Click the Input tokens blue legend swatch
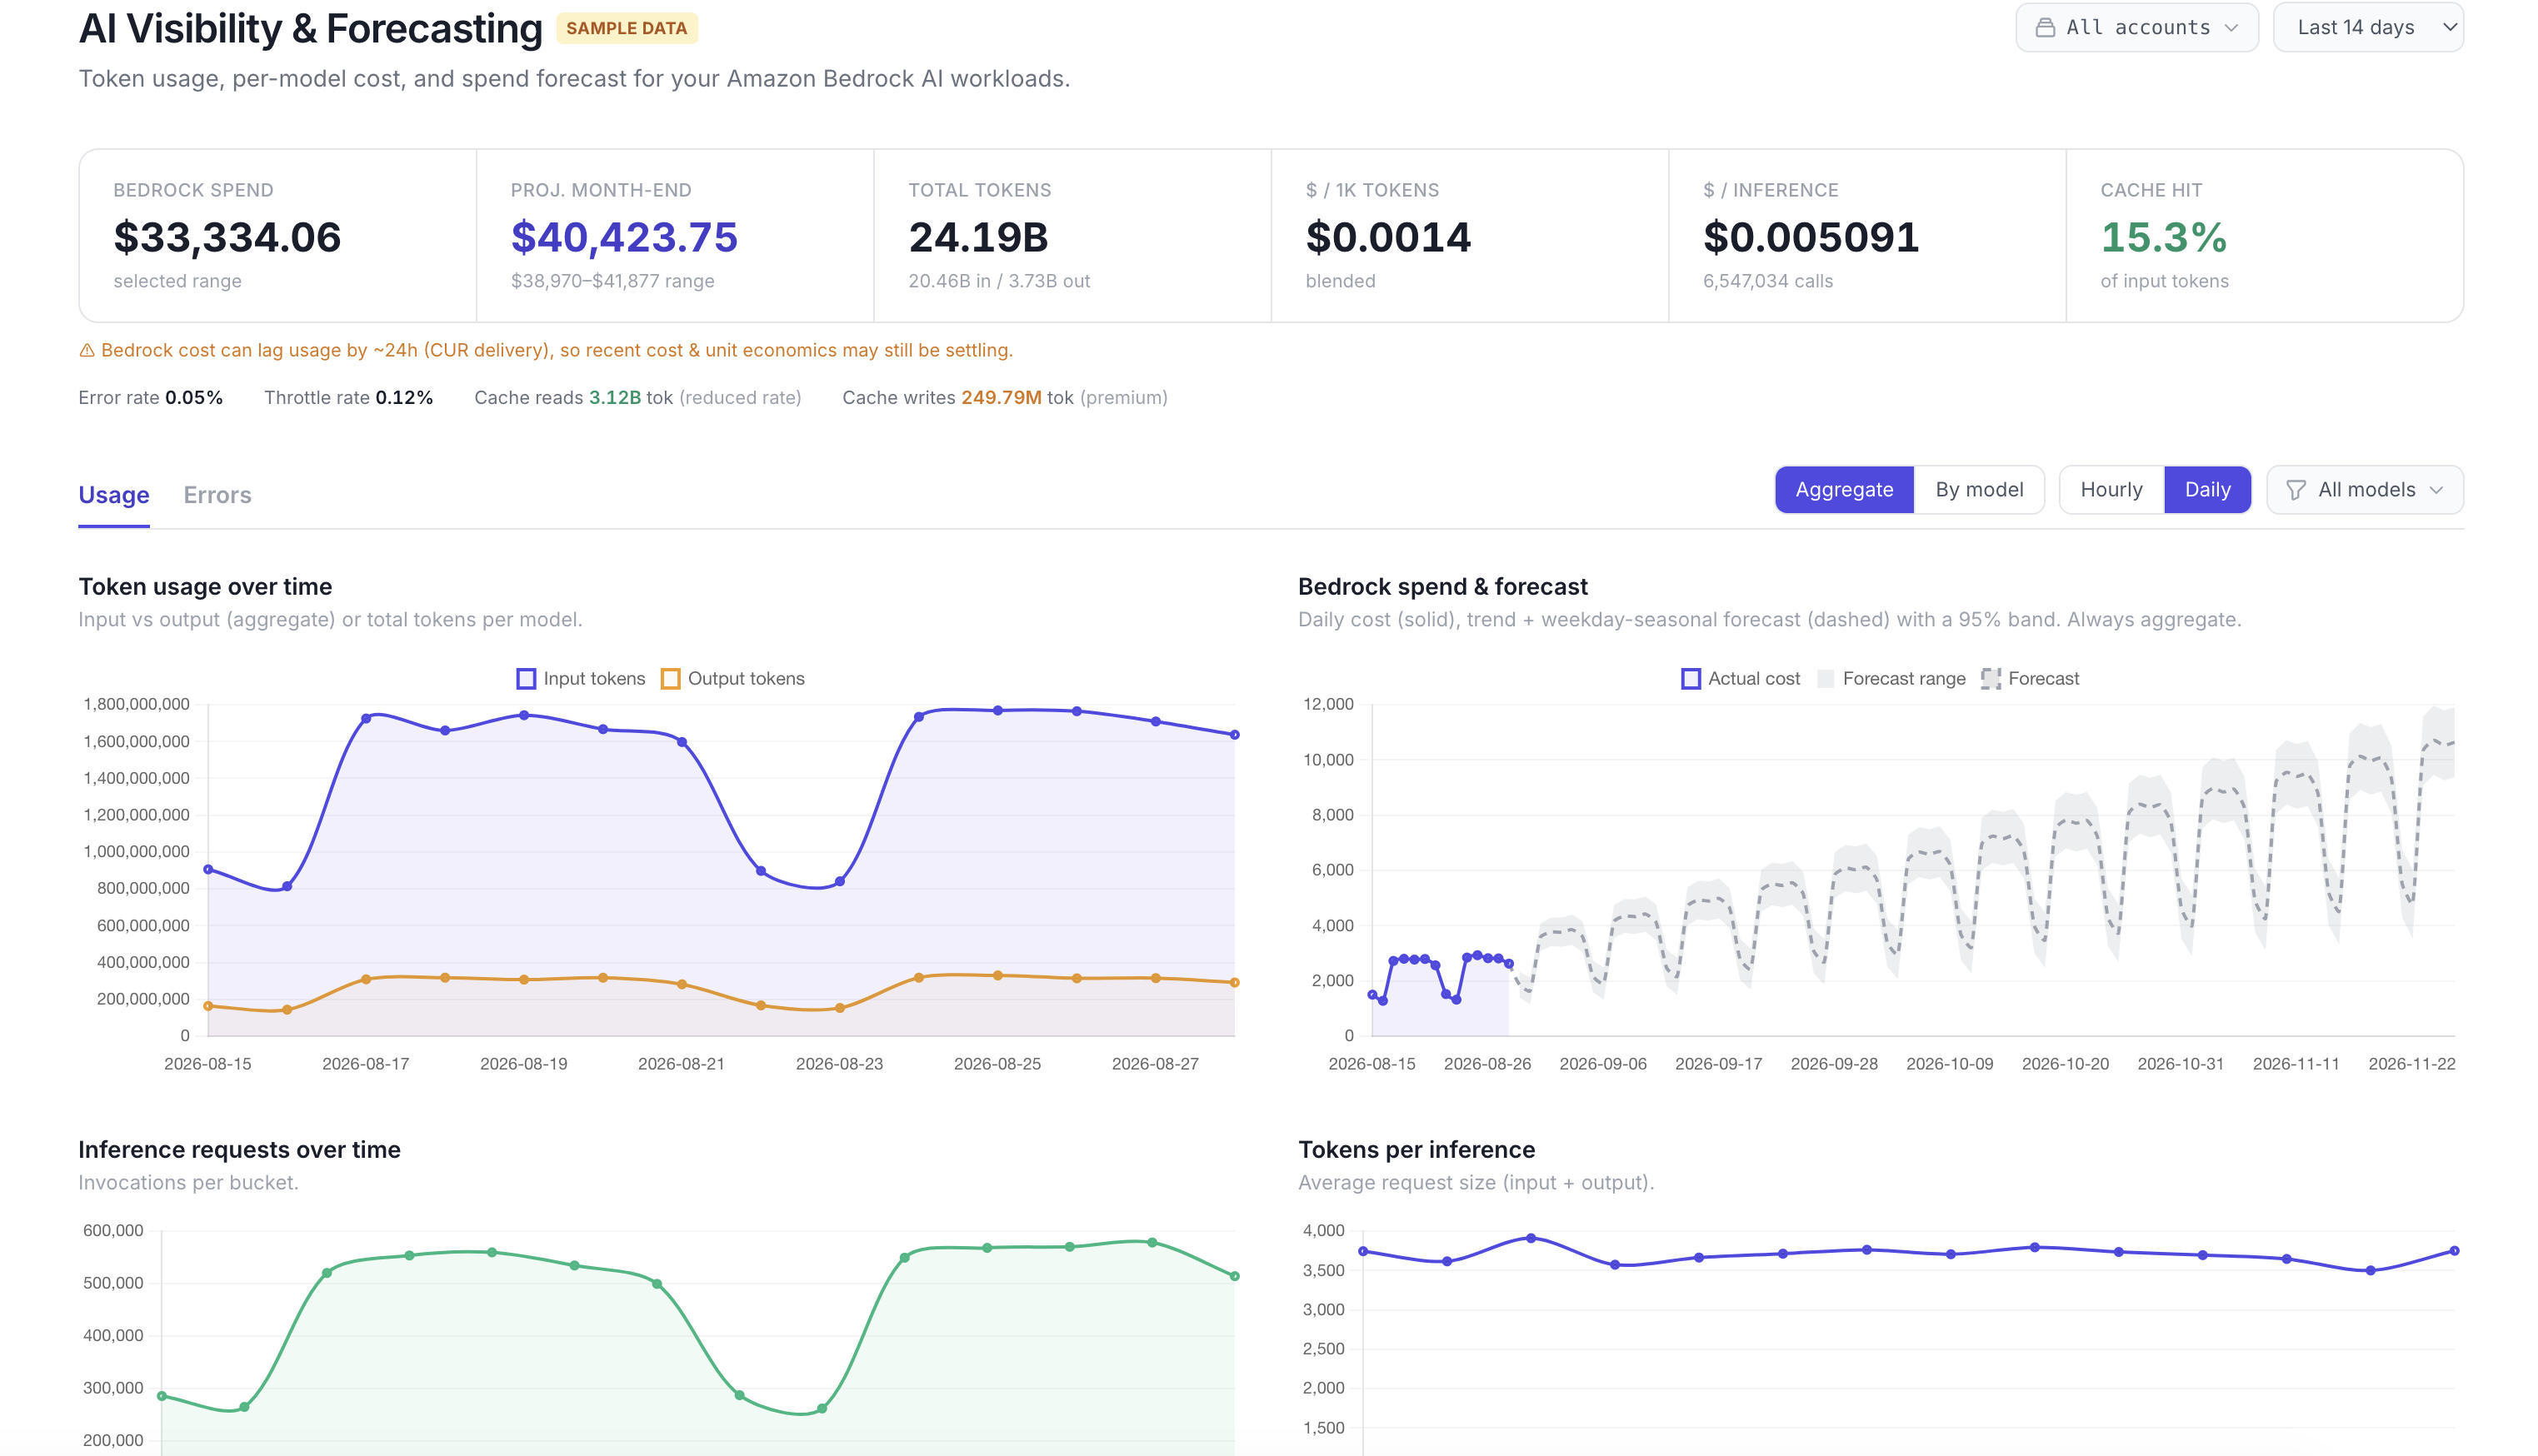2538x1456 pixels. (x=526, y=679)
